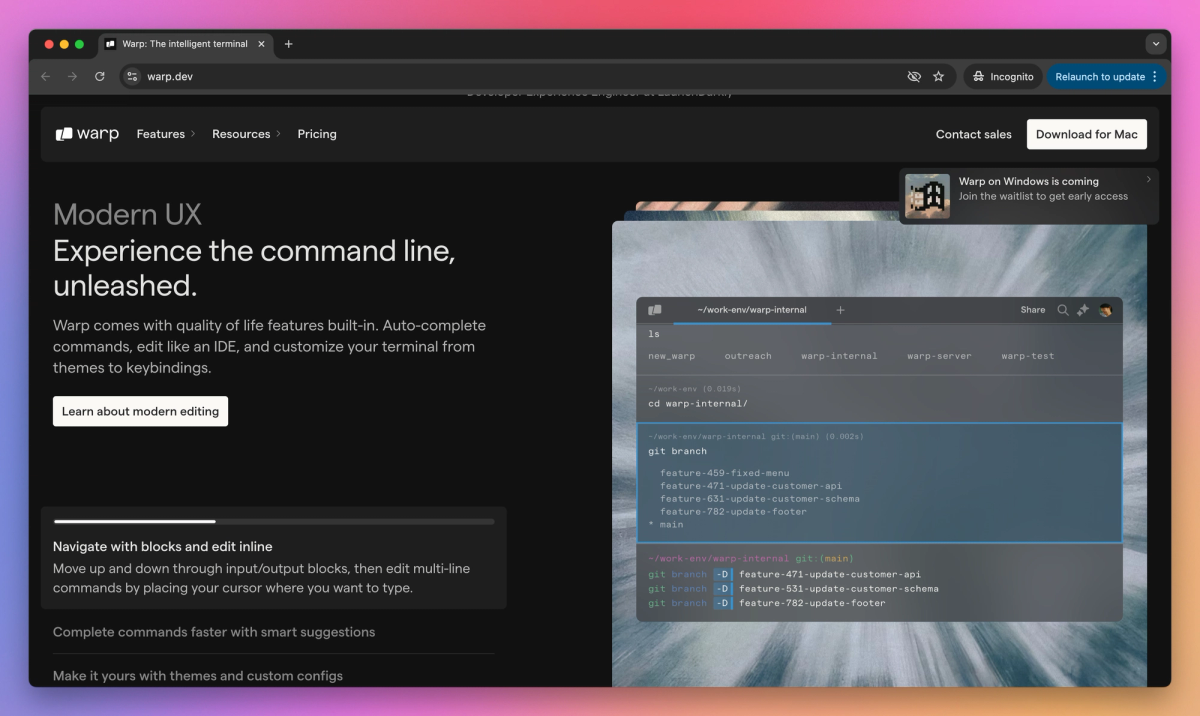Click the cd warp-internal/ command

(697, 403)
